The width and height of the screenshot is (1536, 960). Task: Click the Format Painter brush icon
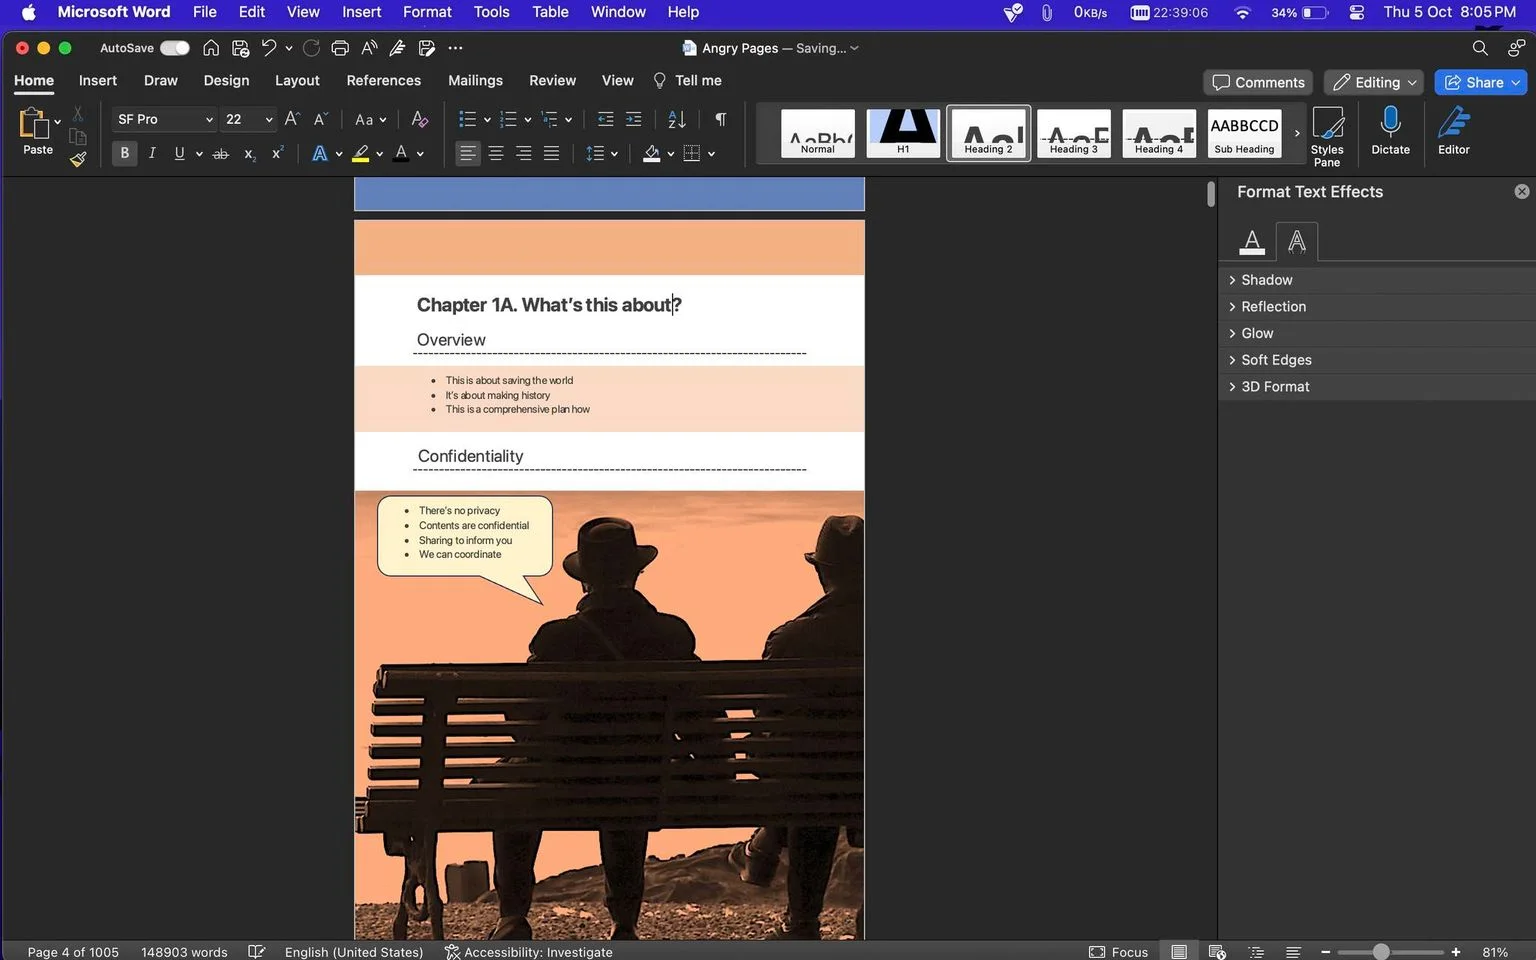[78, 158]
